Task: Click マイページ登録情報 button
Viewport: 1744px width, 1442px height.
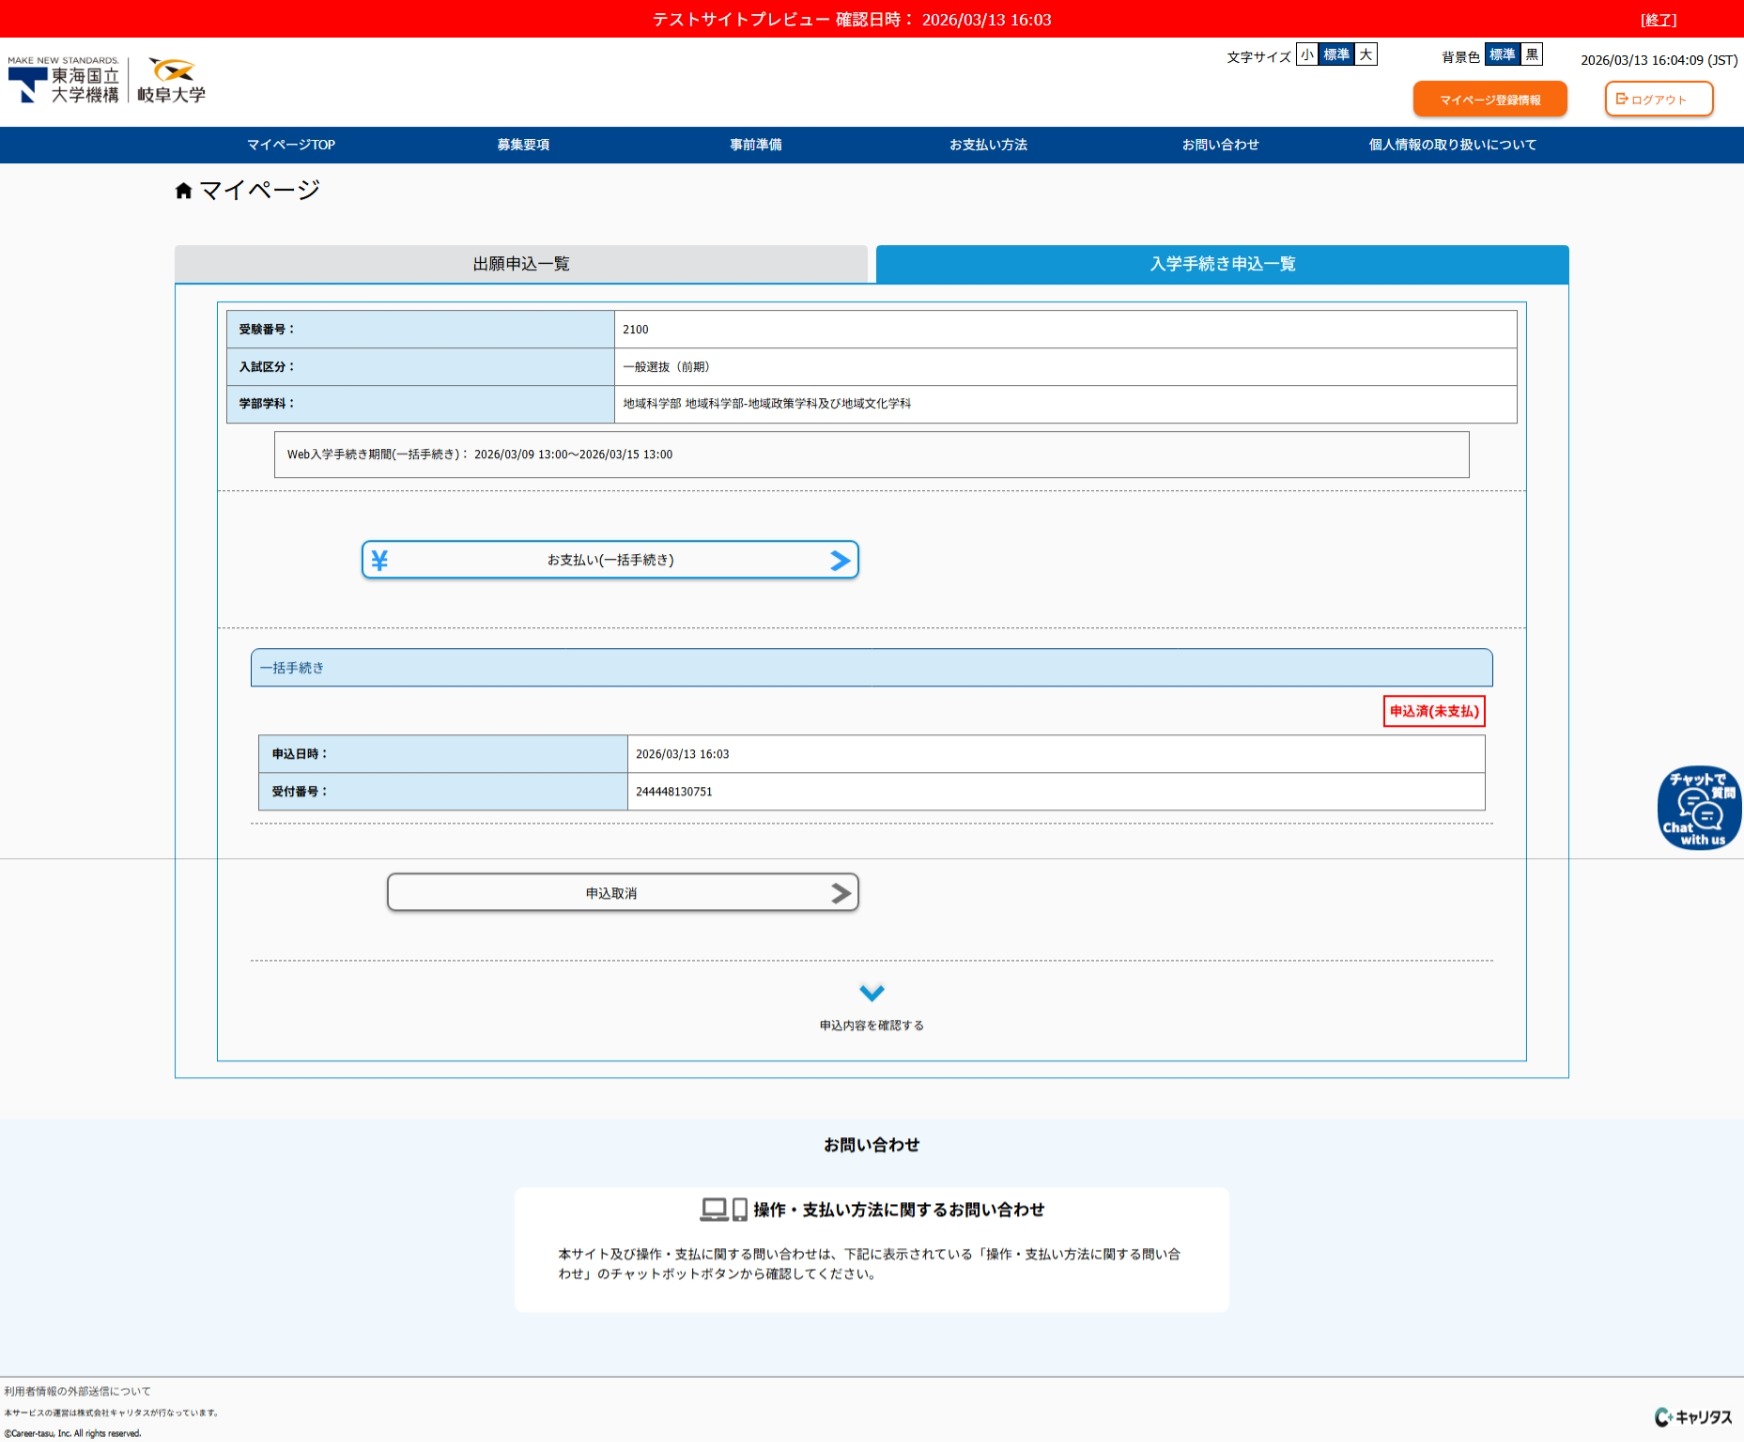Action: 1490,99
